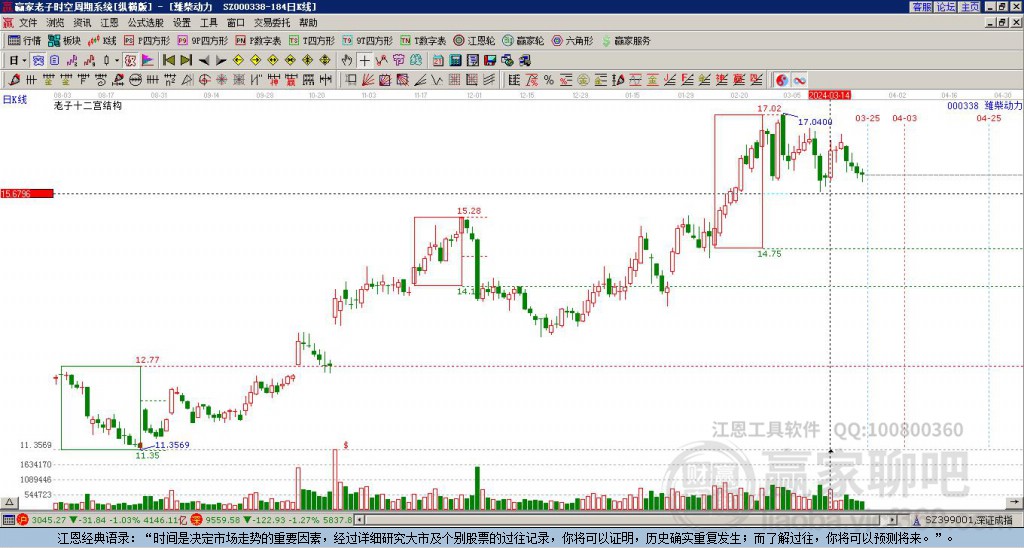
Task: Select the circled horizontal lines tool
Action: pyautogui.click(x=135, y=80)
